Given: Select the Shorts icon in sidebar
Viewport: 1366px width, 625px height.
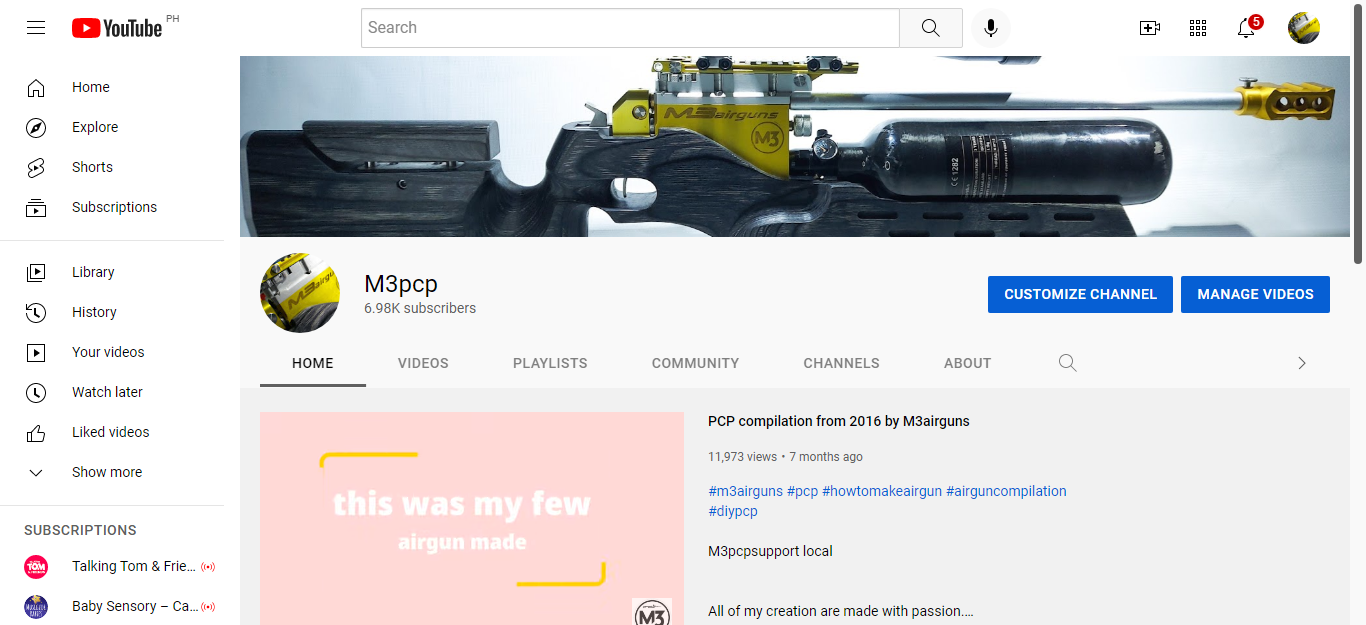Looking at the screenshot, I should click(x=36, y=167).
